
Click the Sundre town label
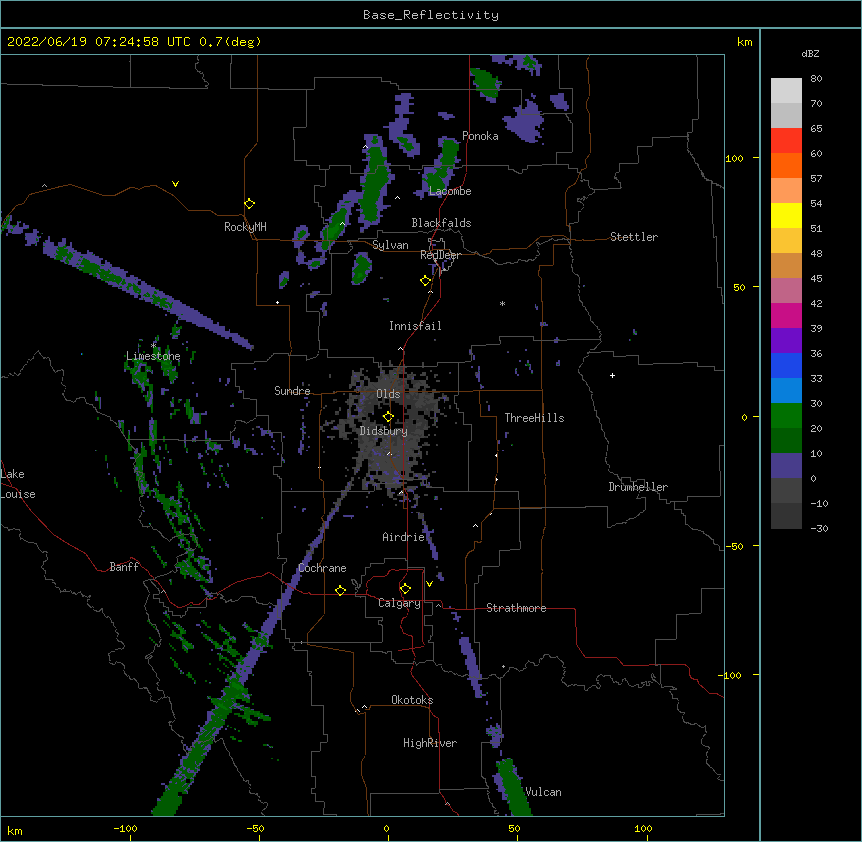[292, 391]
